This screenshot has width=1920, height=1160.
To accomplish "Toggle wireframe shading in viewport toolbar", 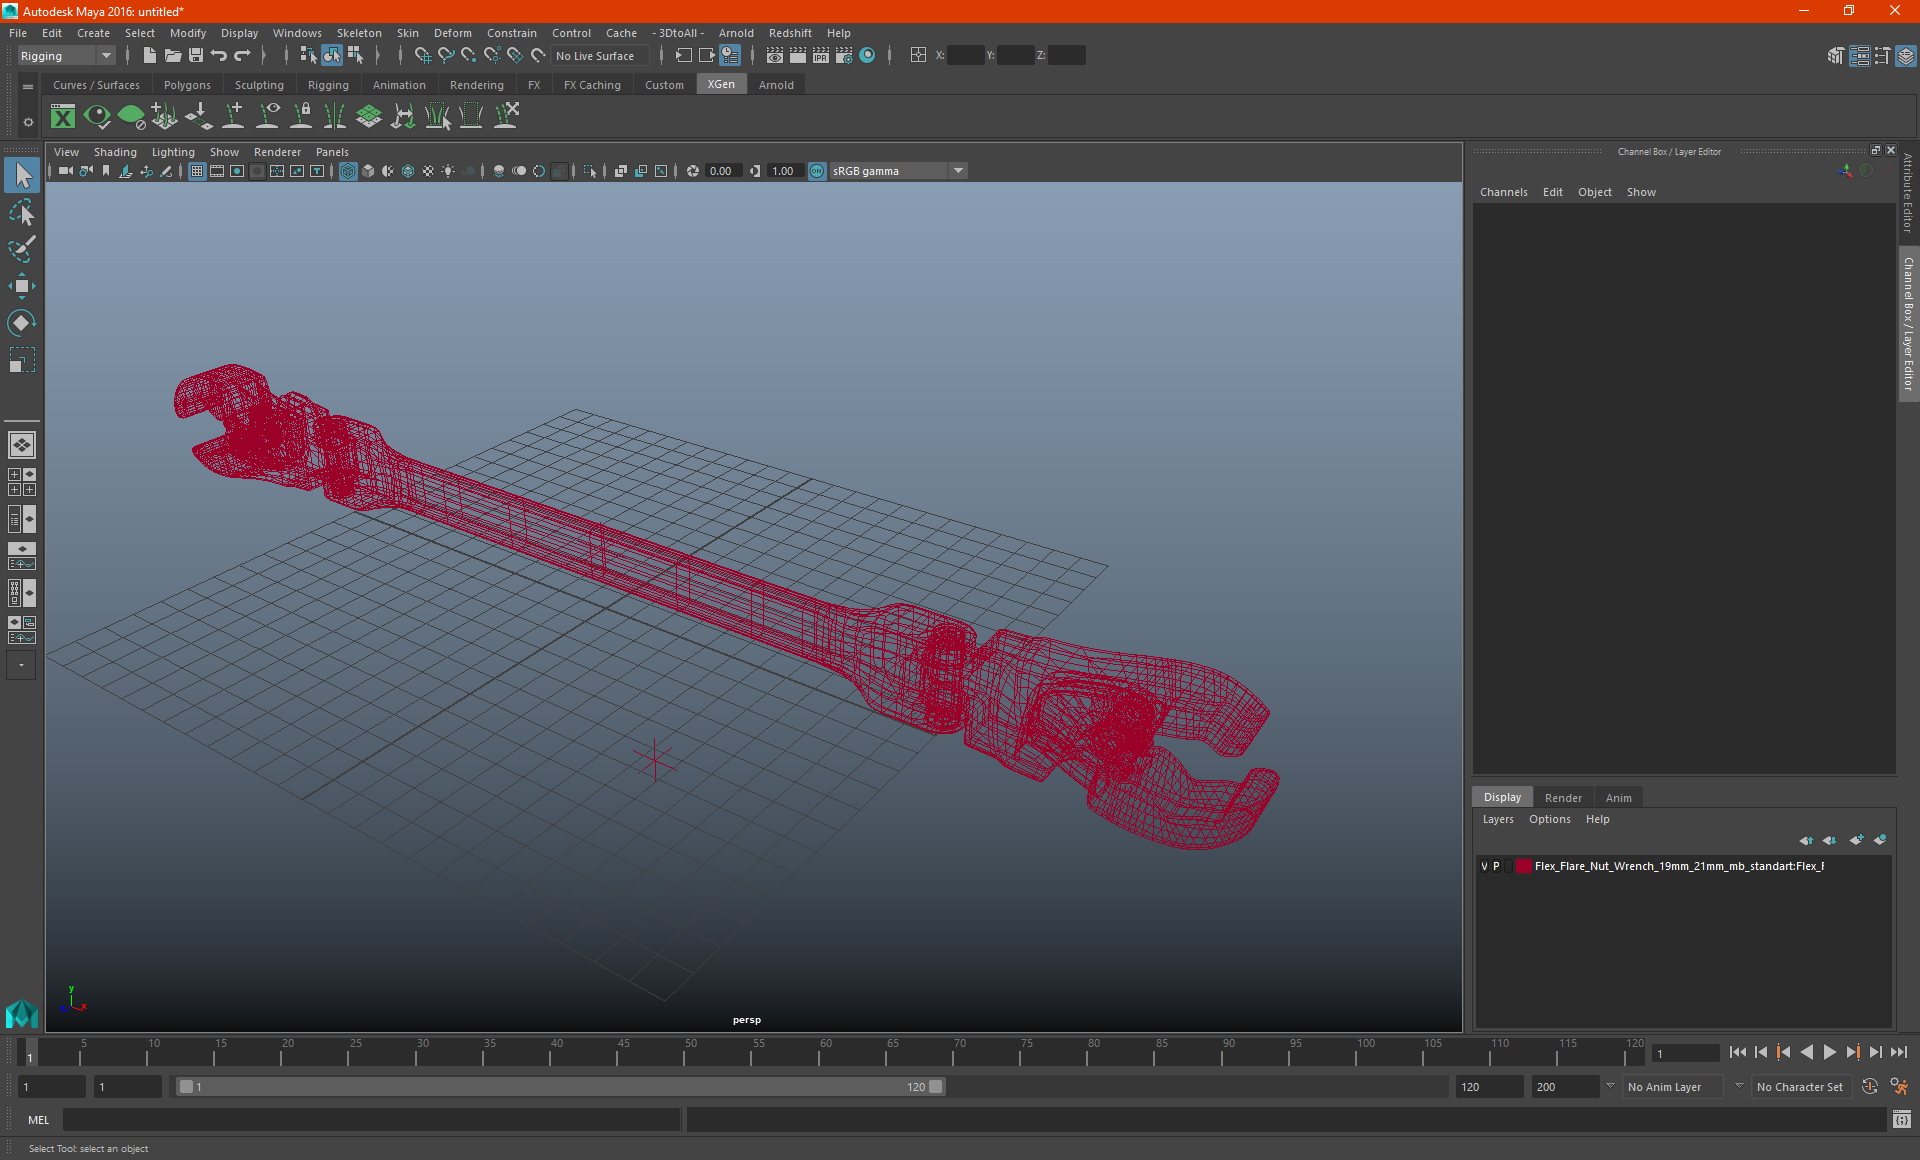I will pyautogui.click(x=348, y=171).
